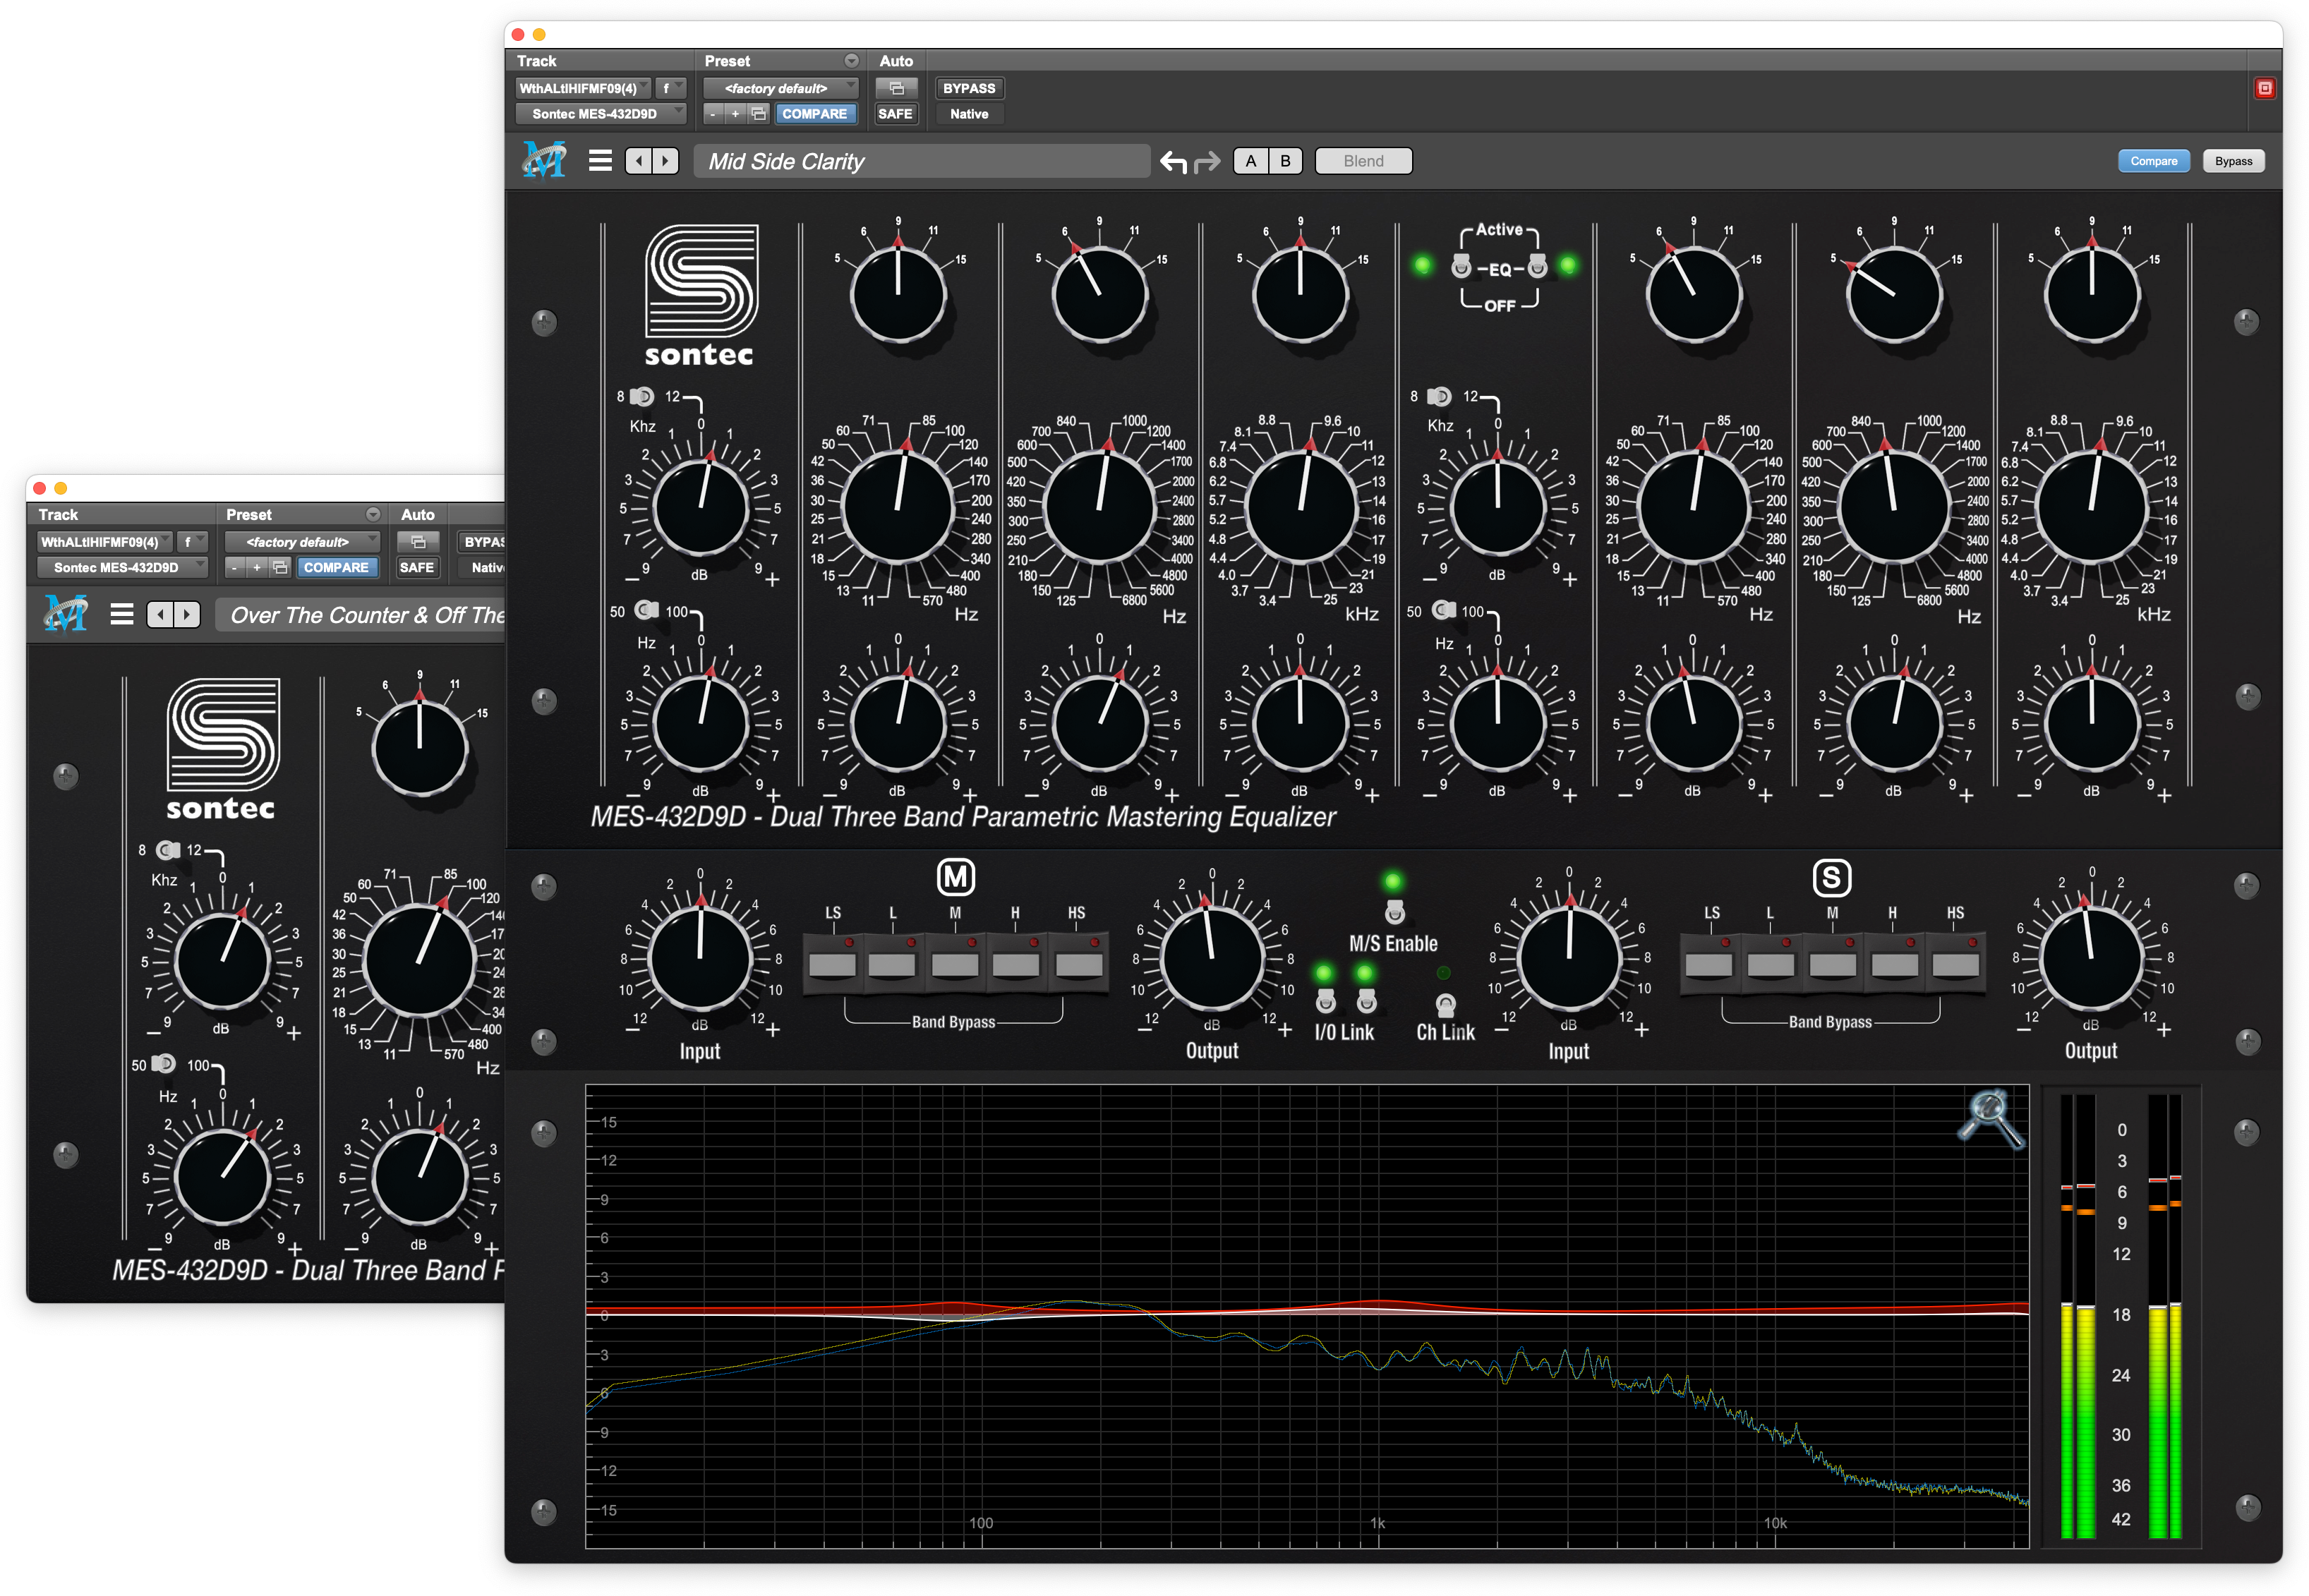Open the 'f' insert dropdown in back window
The width and height of the screenshot is (2309, 1596).
193,541
